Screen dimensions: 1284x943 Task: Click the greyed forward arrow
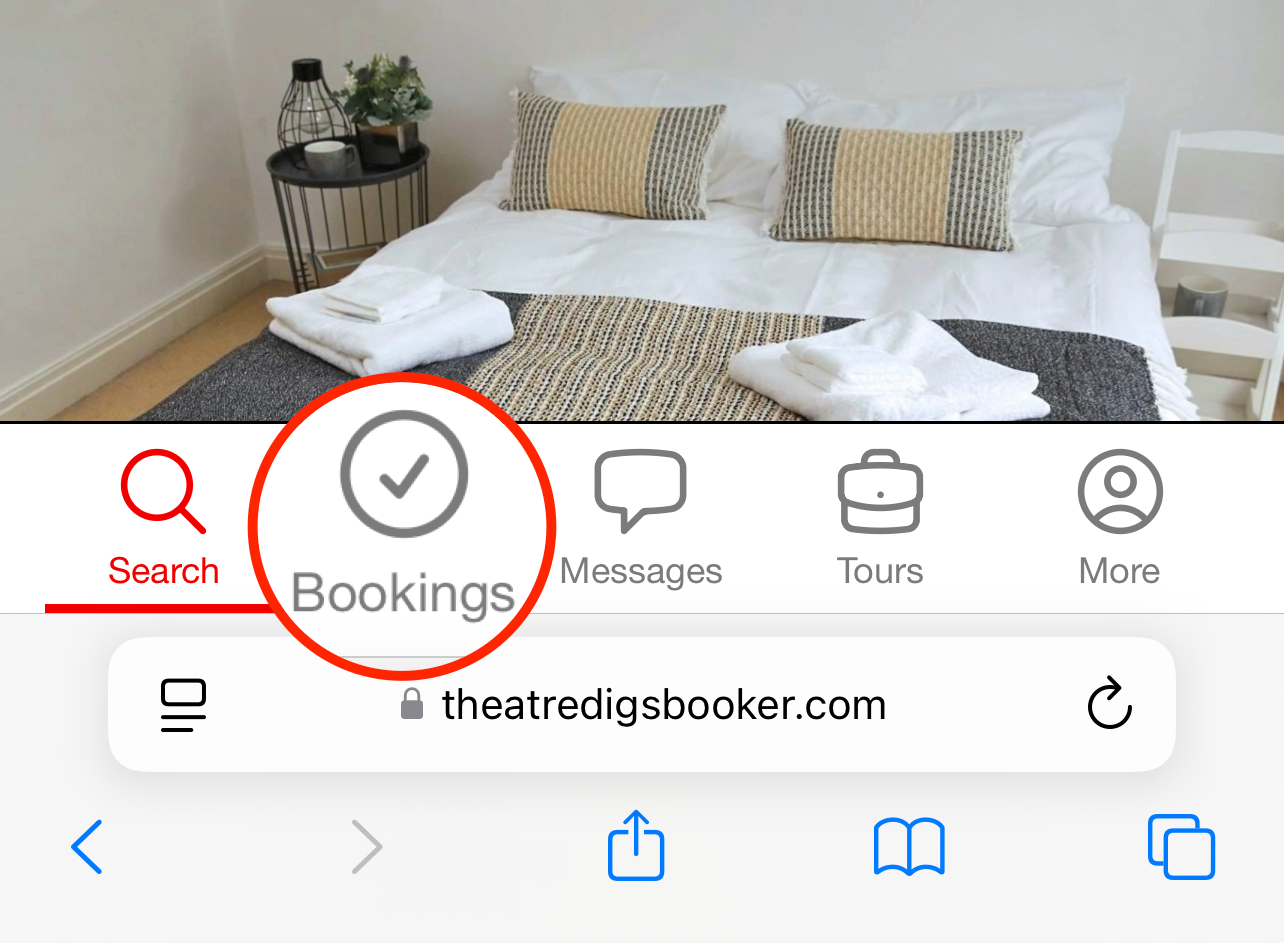[x=367, y=847]
